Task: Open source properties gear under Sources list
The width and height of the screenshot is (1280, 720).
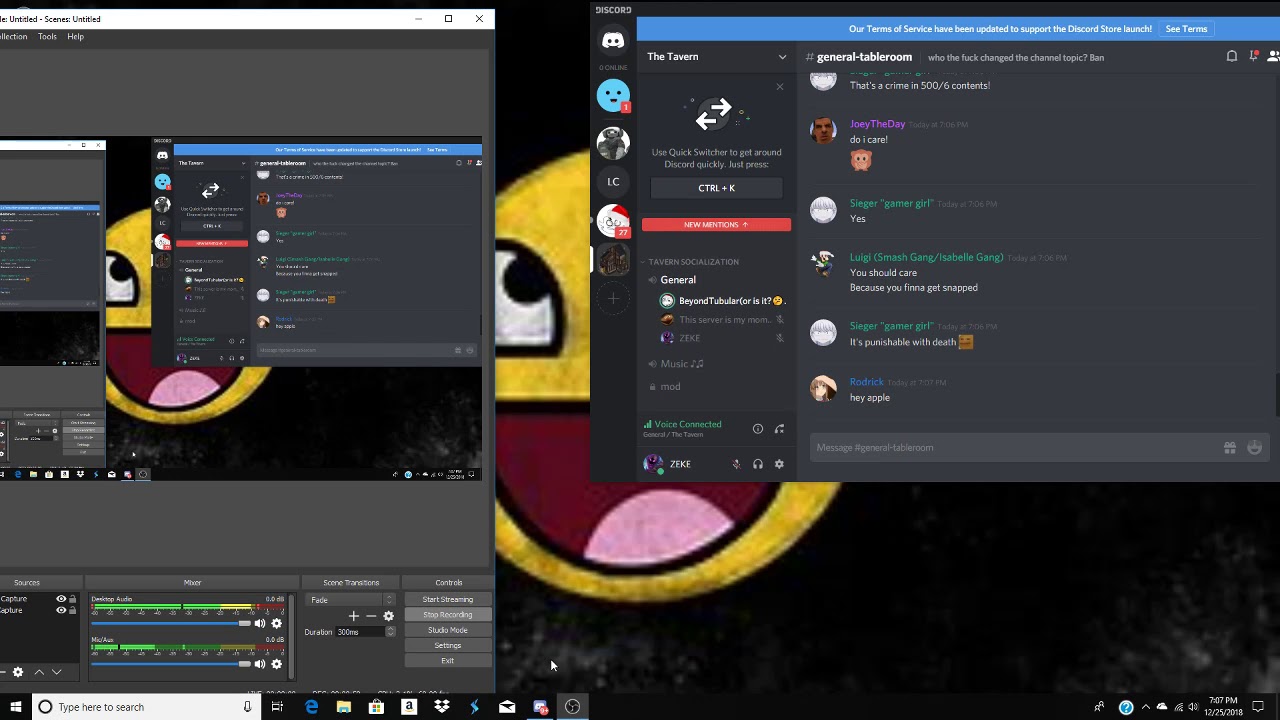Action: point(17,672)
